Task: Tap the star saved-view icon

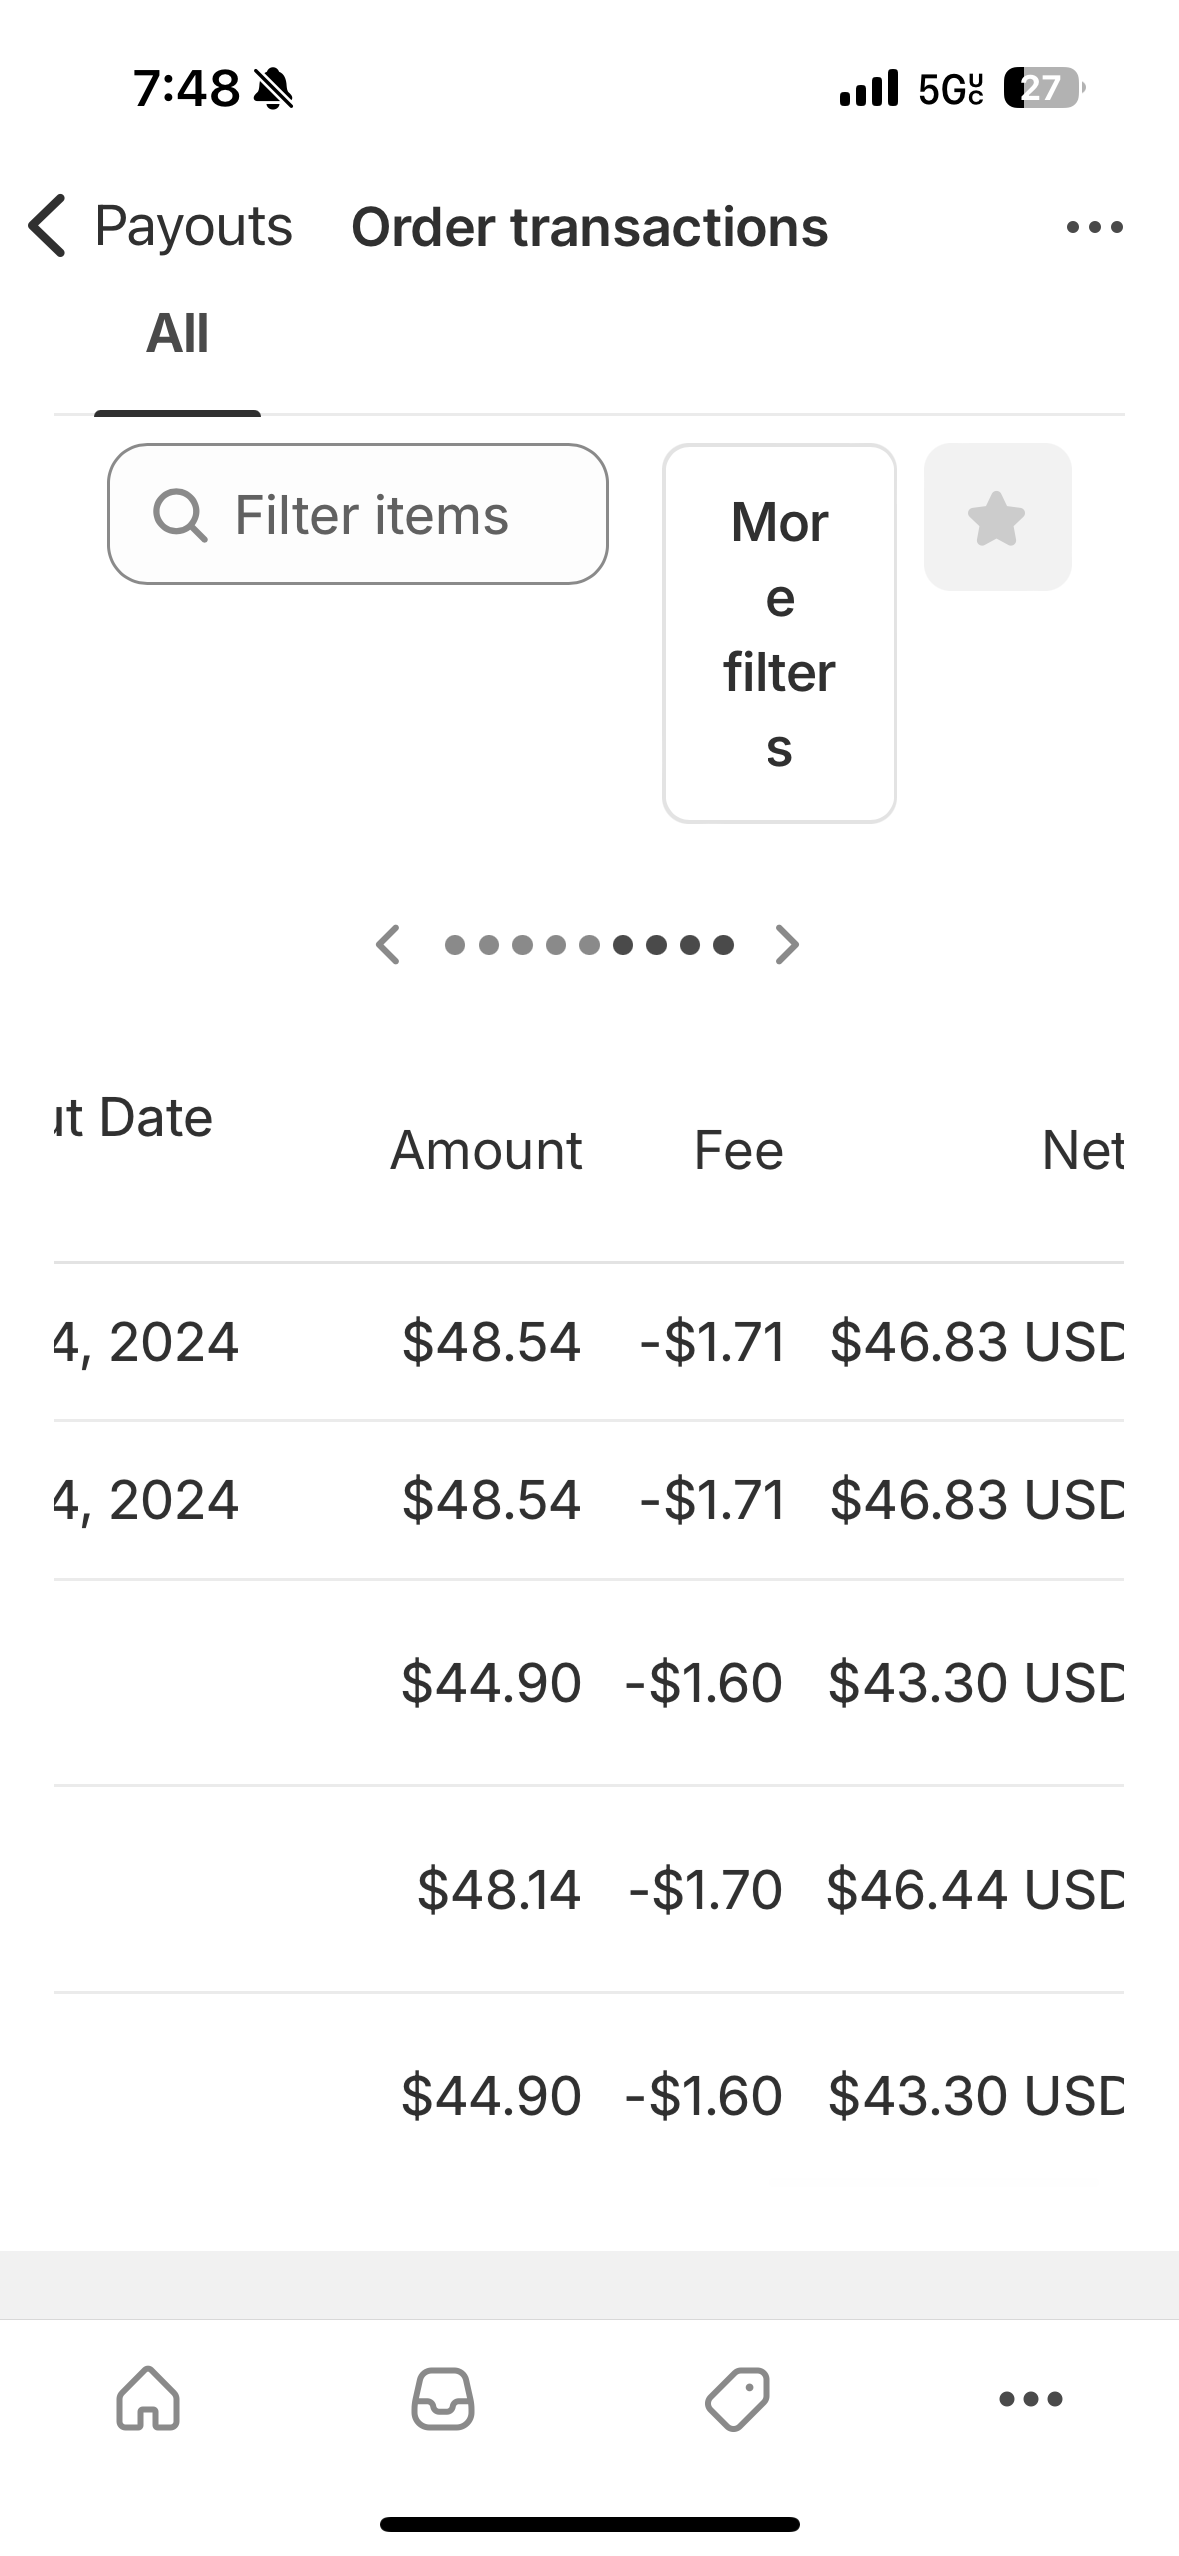Action: (997, 517)
